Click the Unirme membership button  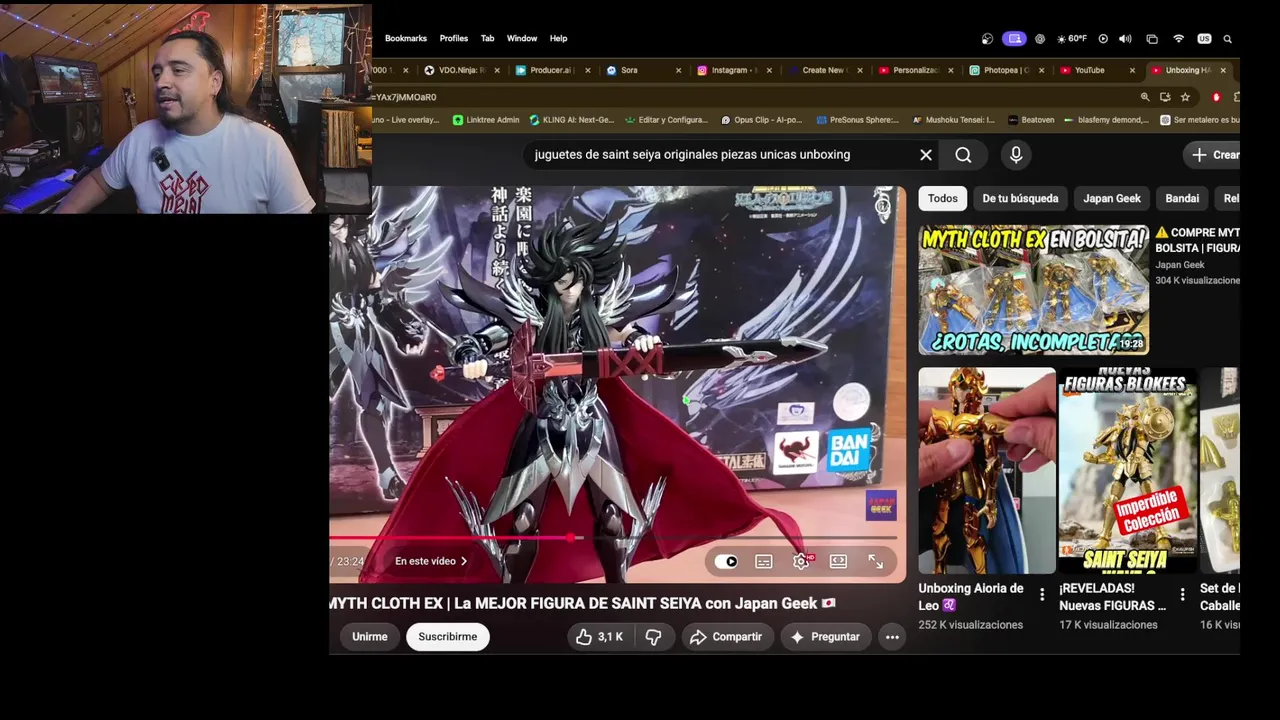(x=369, y=637)
